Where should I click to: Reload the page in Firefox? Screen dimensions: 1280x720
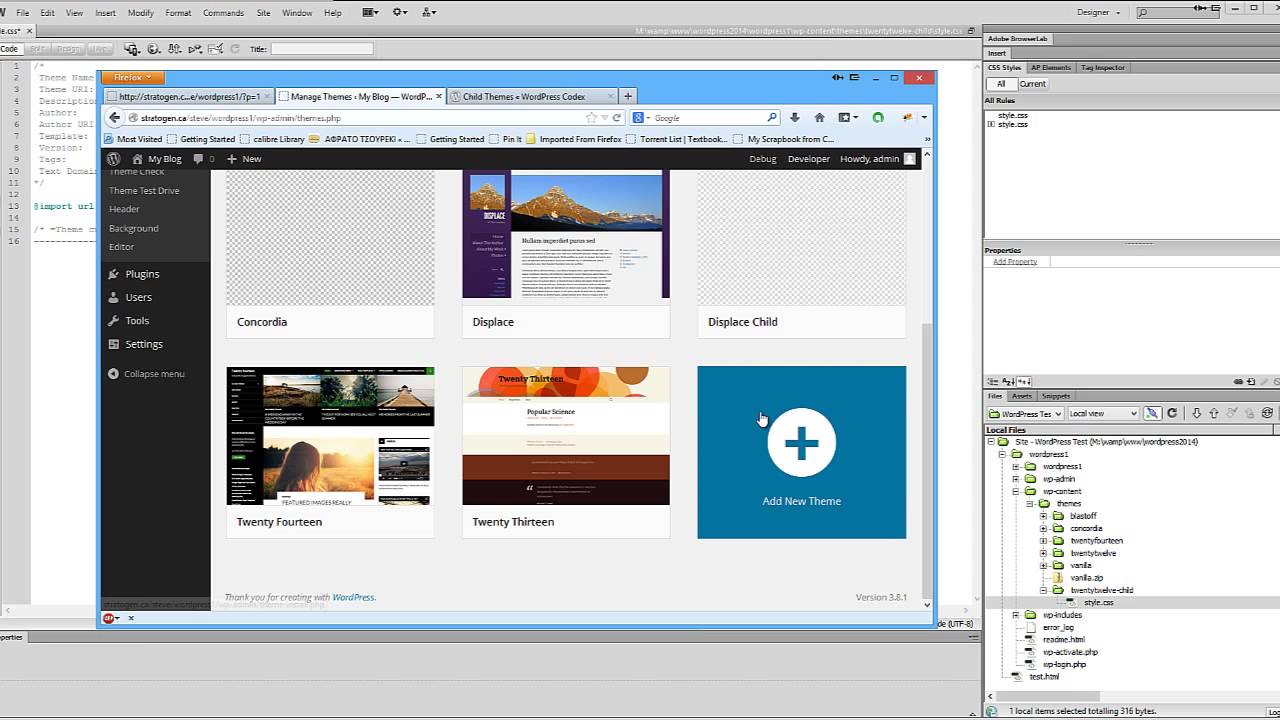[617, 118]
